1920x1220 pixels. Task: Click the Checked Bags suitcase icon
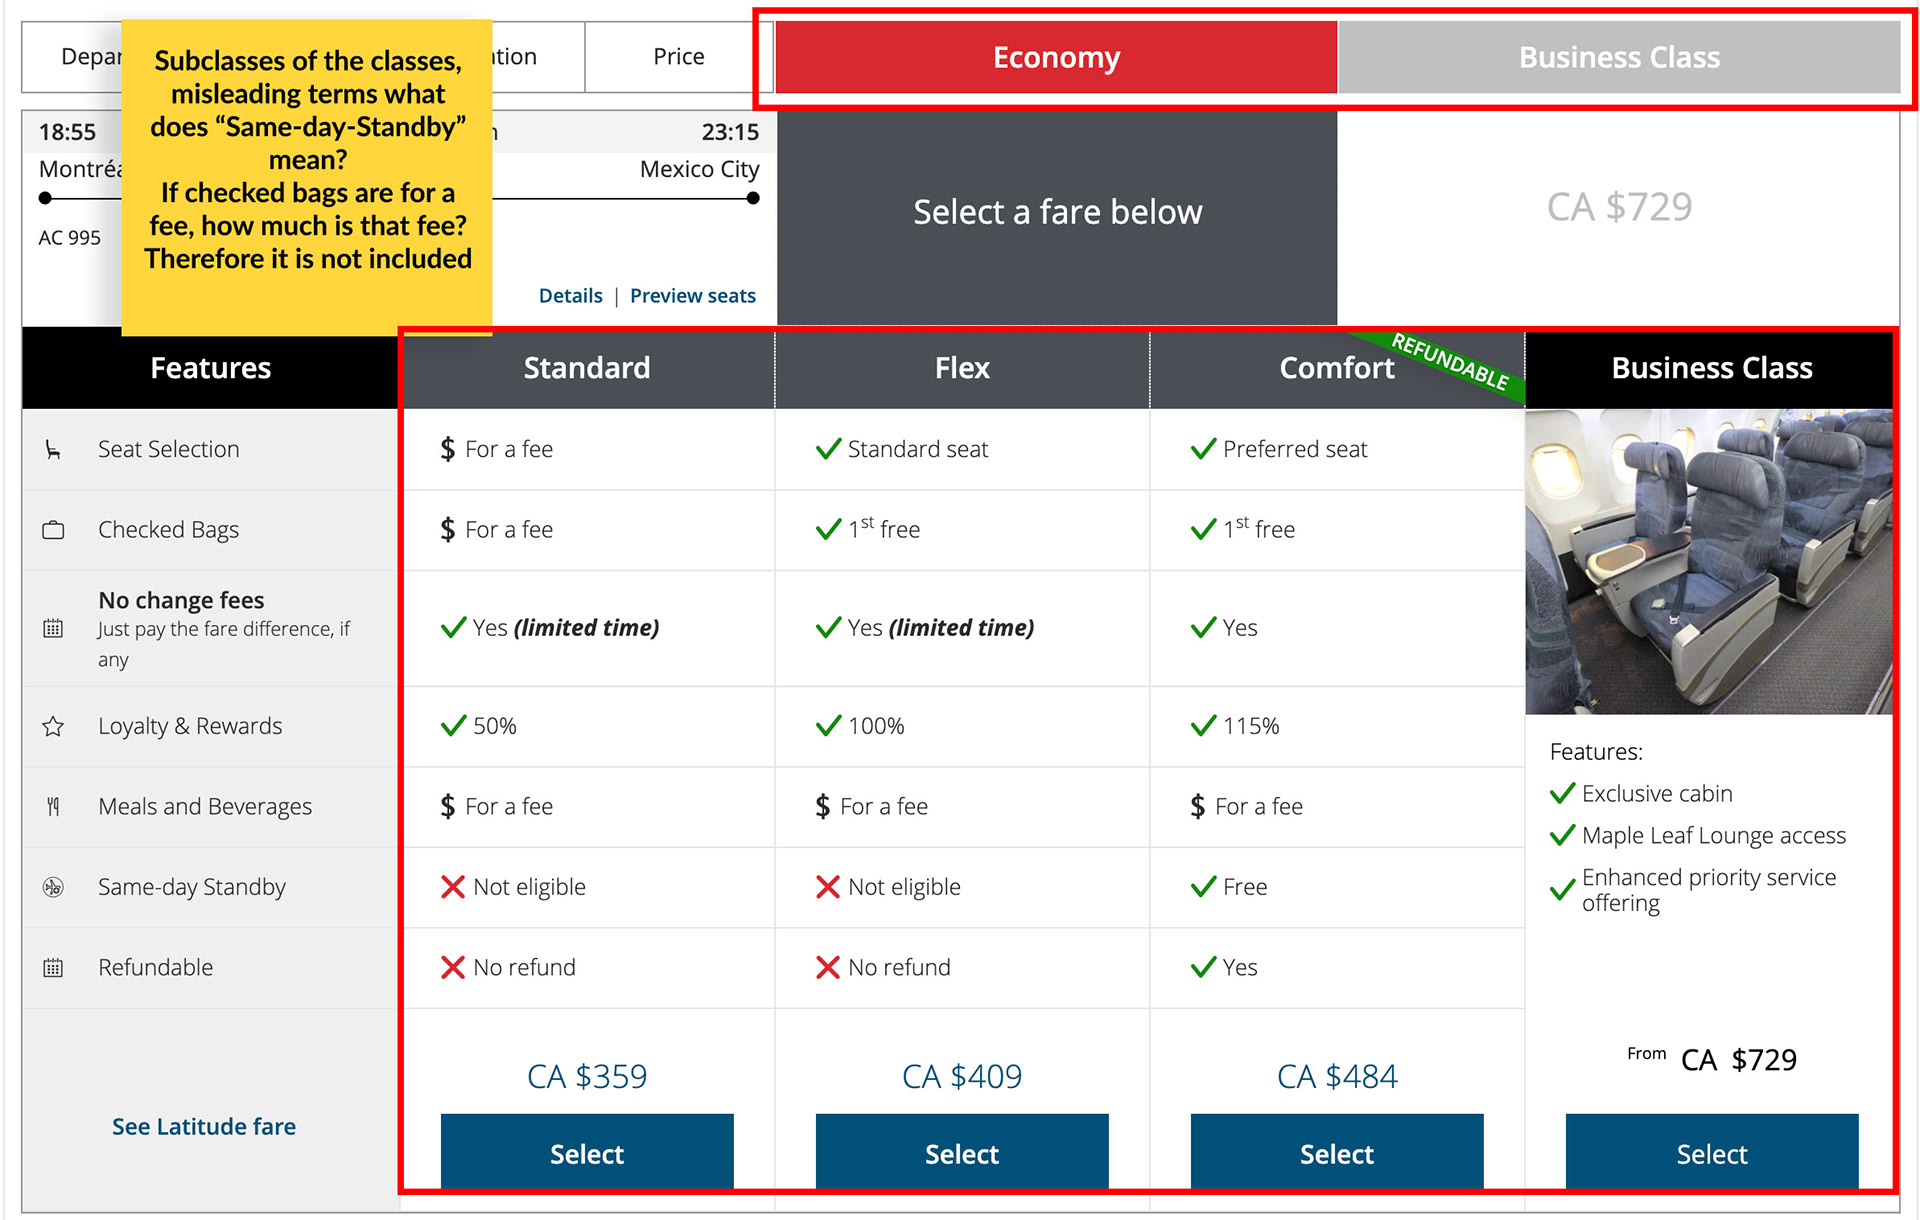click(53, 530)
